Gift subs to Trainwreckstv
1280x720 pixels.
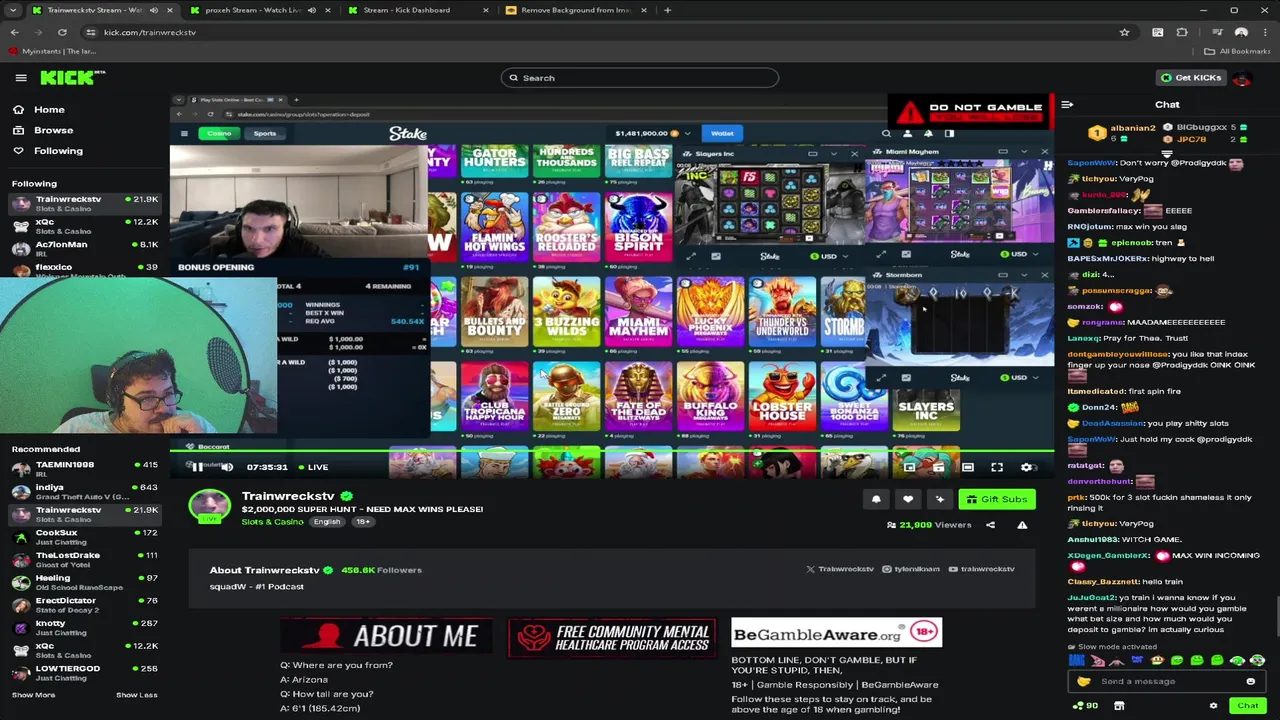point(997,499)
